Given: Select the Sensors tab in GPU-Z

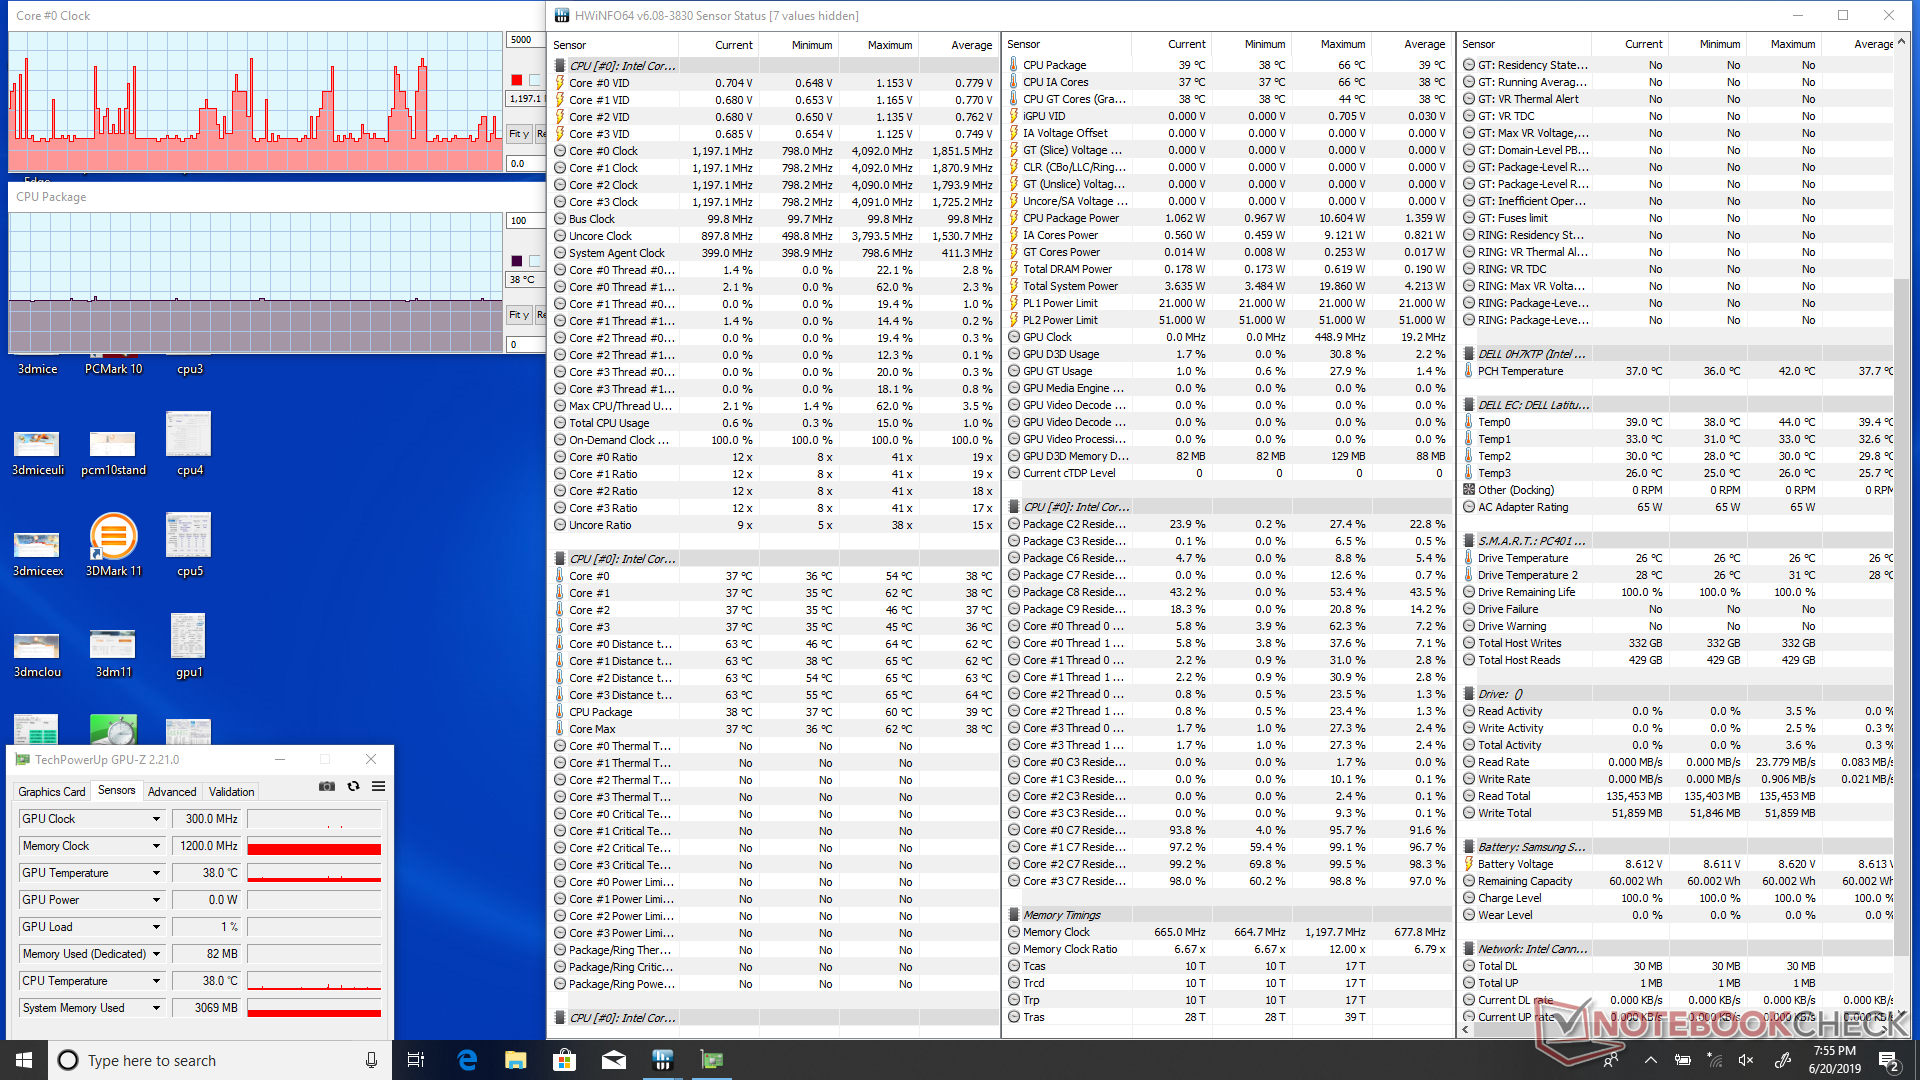Looking at the screenshot, I should coord(116,790).
